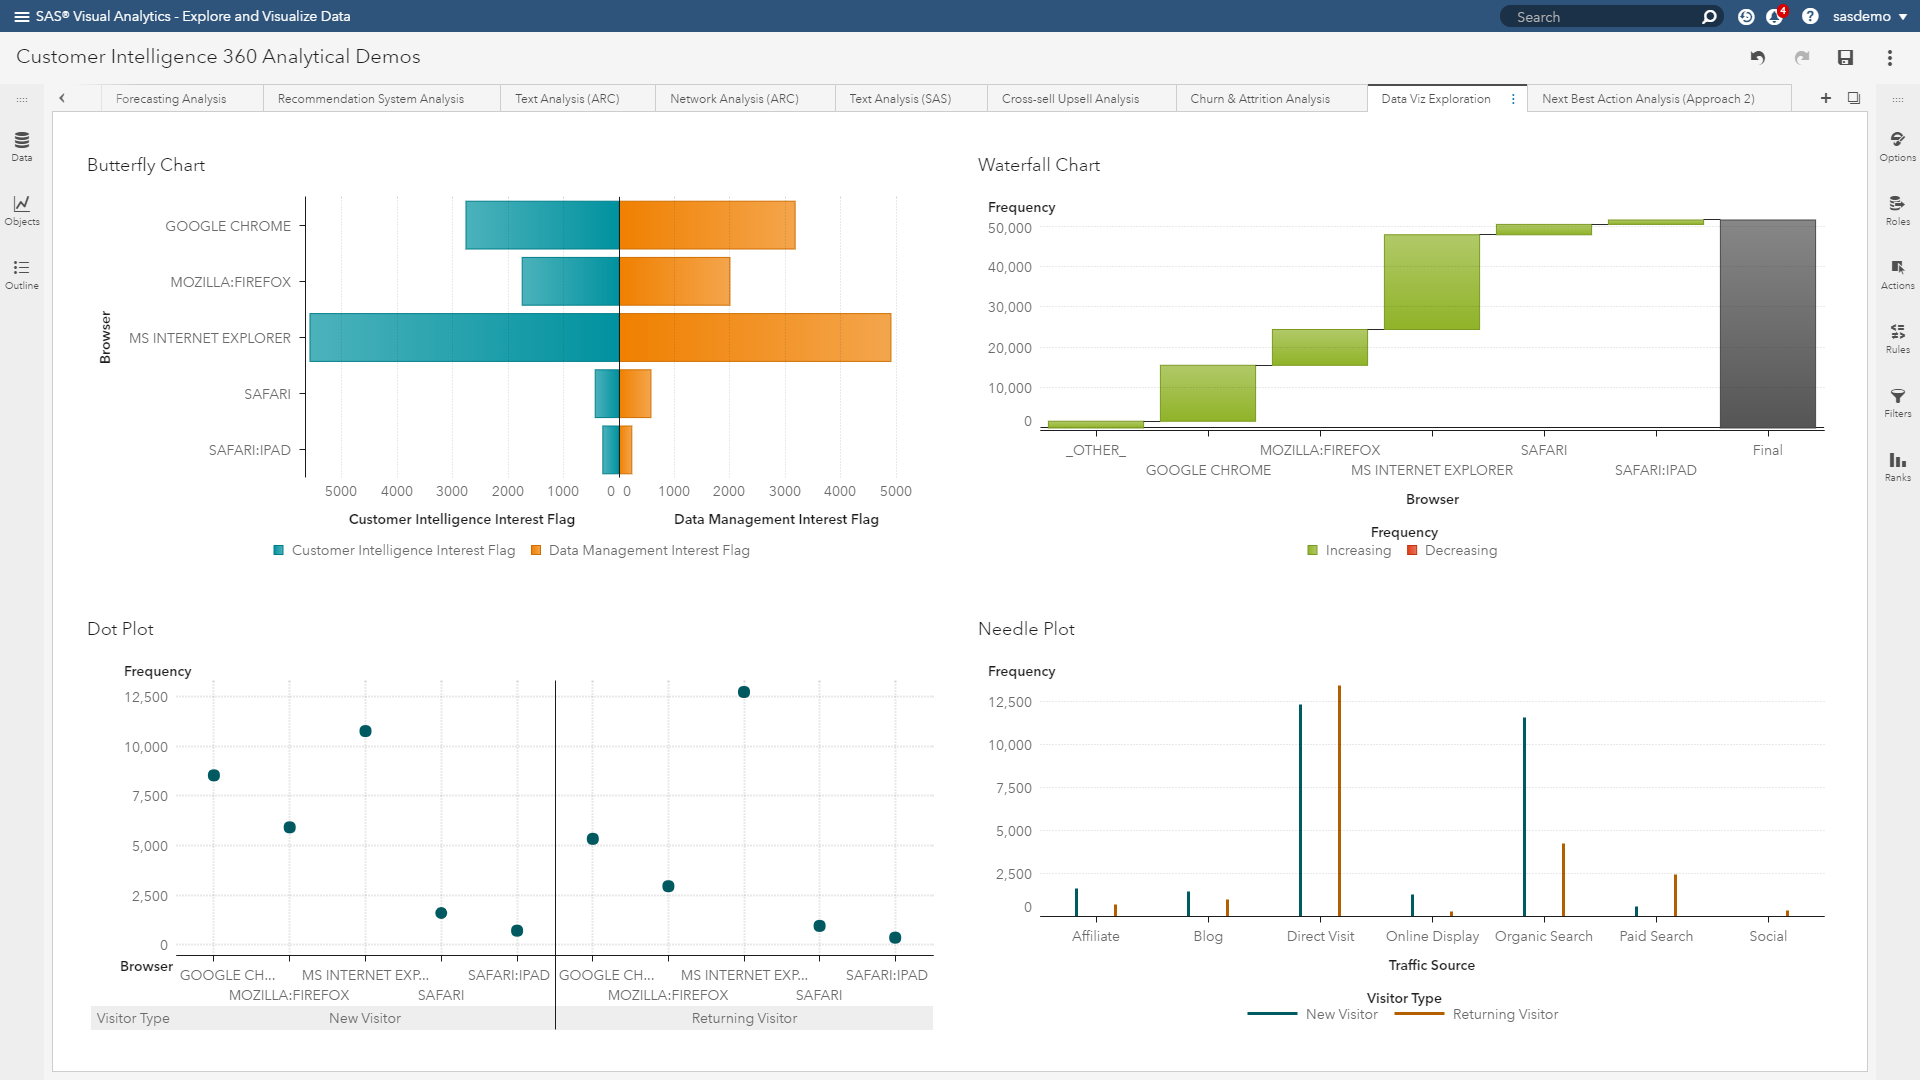The image size is (1920, 1080).
Task: Click the Returning Visitor legend line
Action: click(x=1419, y=1014)
